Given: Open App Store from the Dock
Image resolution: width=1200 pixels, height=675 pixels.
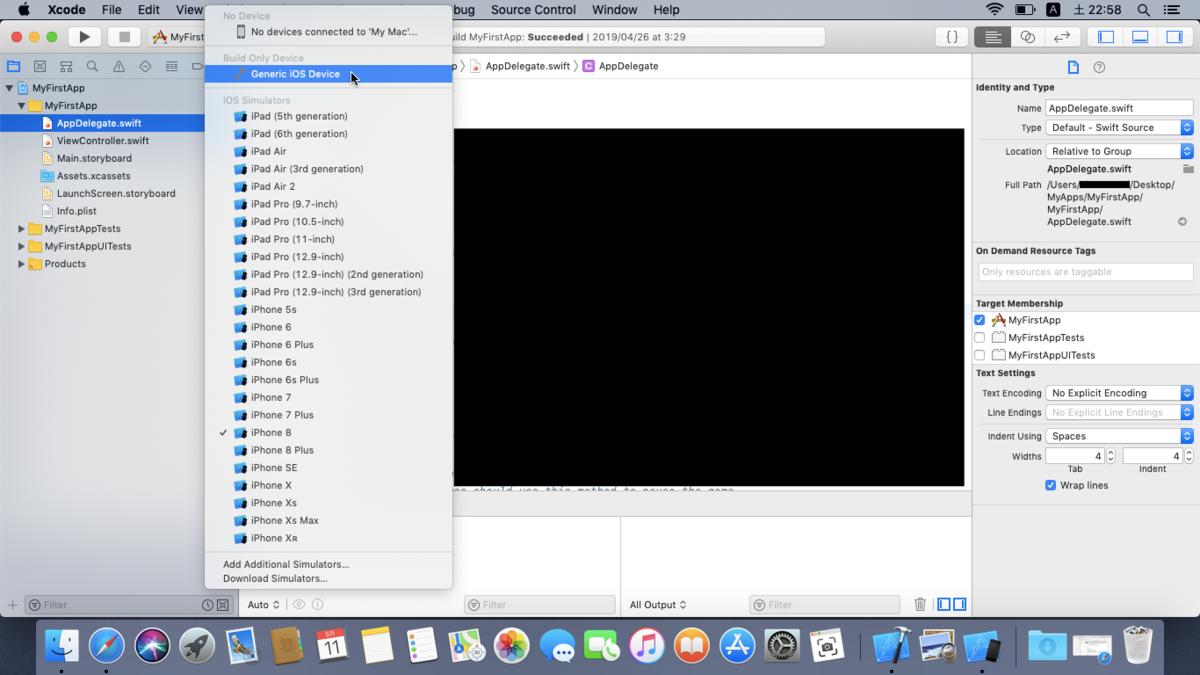Looking at the screenshot, I should [737, 646].
